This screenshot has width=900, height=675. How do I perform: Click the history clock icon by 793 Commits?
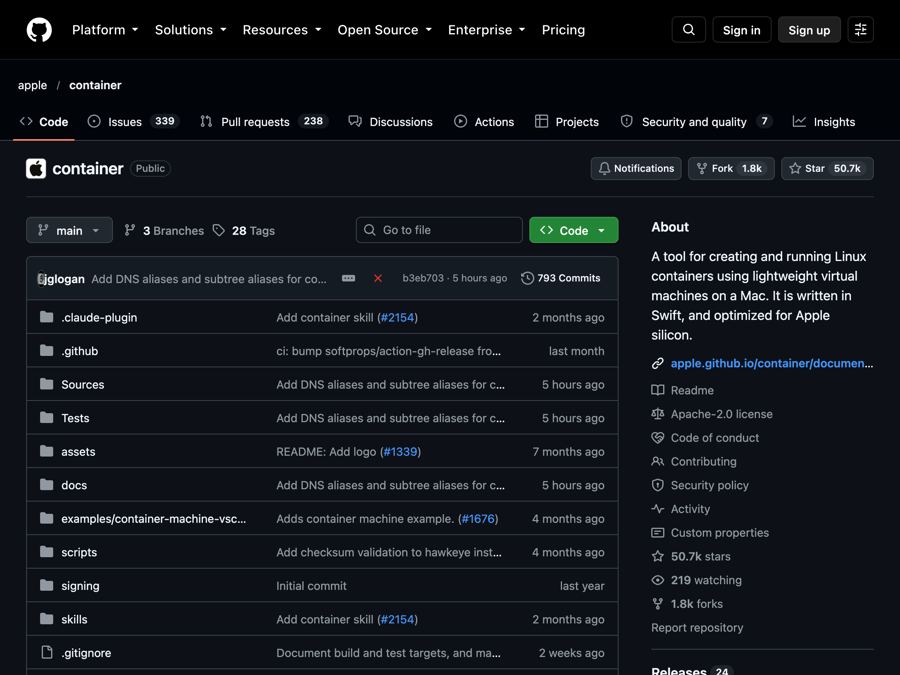[527, 278]
